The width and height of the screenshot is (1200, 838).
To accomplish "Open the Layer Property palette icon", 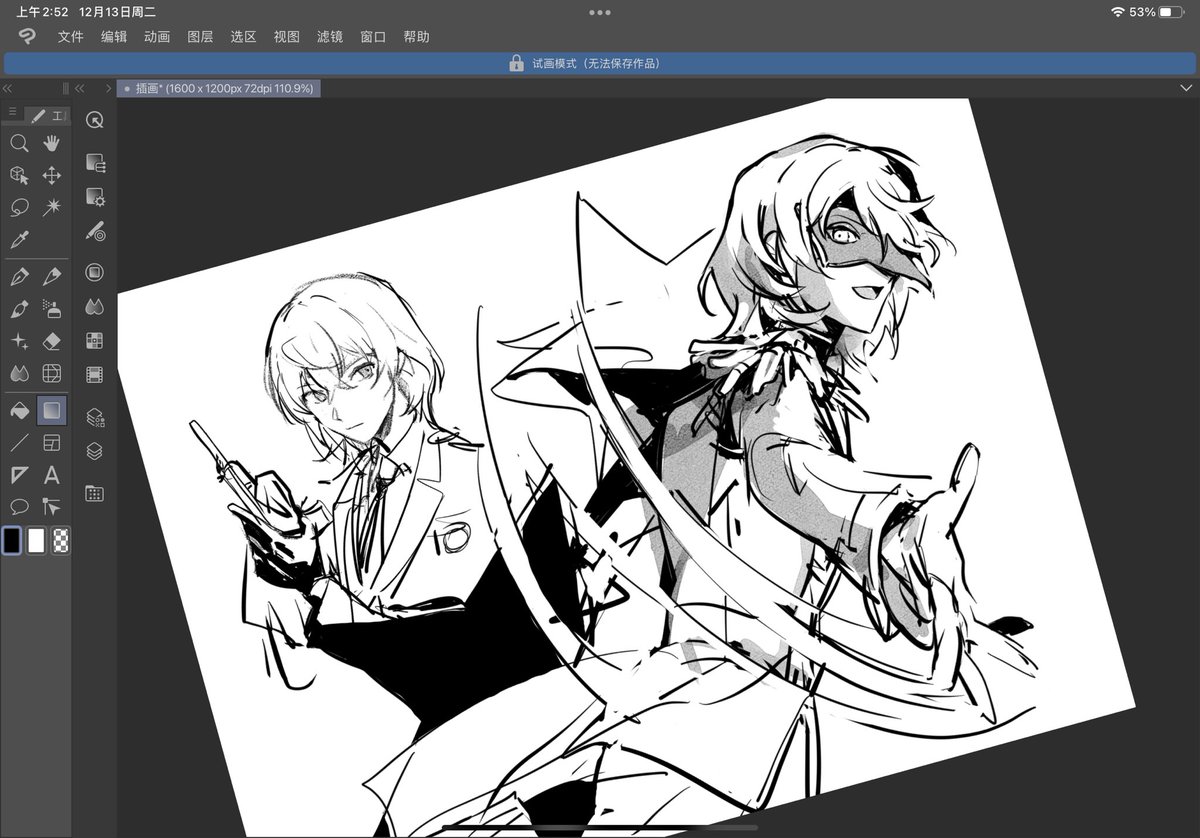I will (95, 416).
